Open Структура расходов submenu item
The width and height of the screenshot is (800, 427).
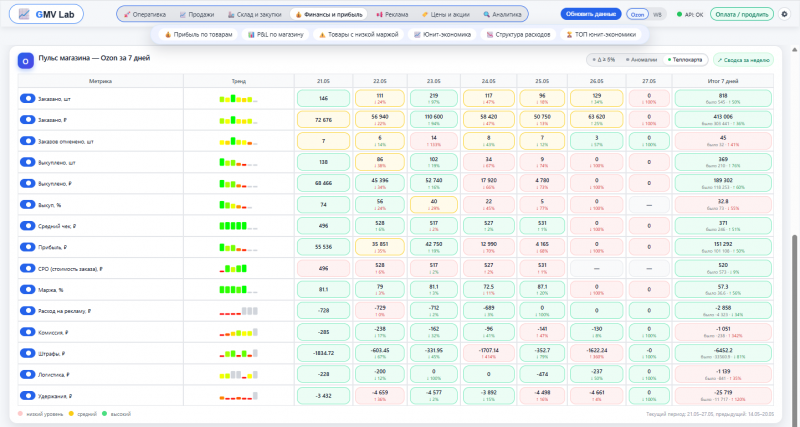point(518,35)
